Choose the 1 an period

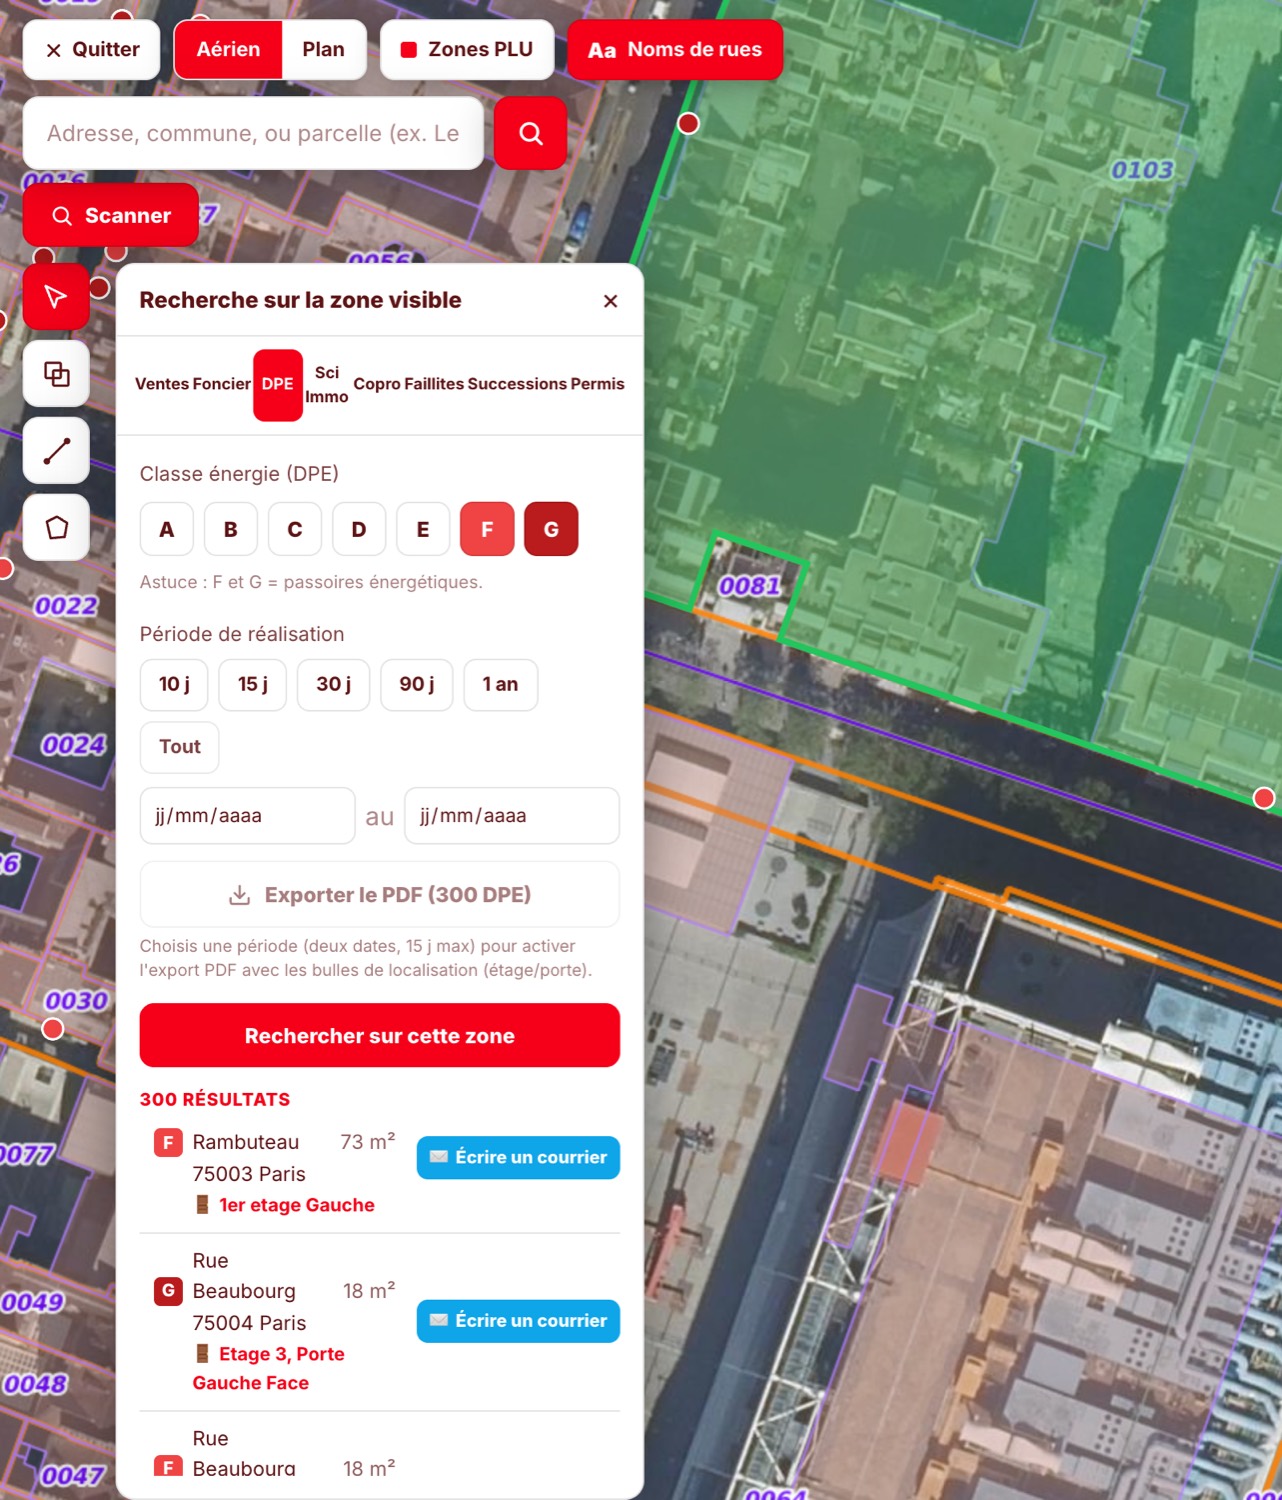click(500, 685)
